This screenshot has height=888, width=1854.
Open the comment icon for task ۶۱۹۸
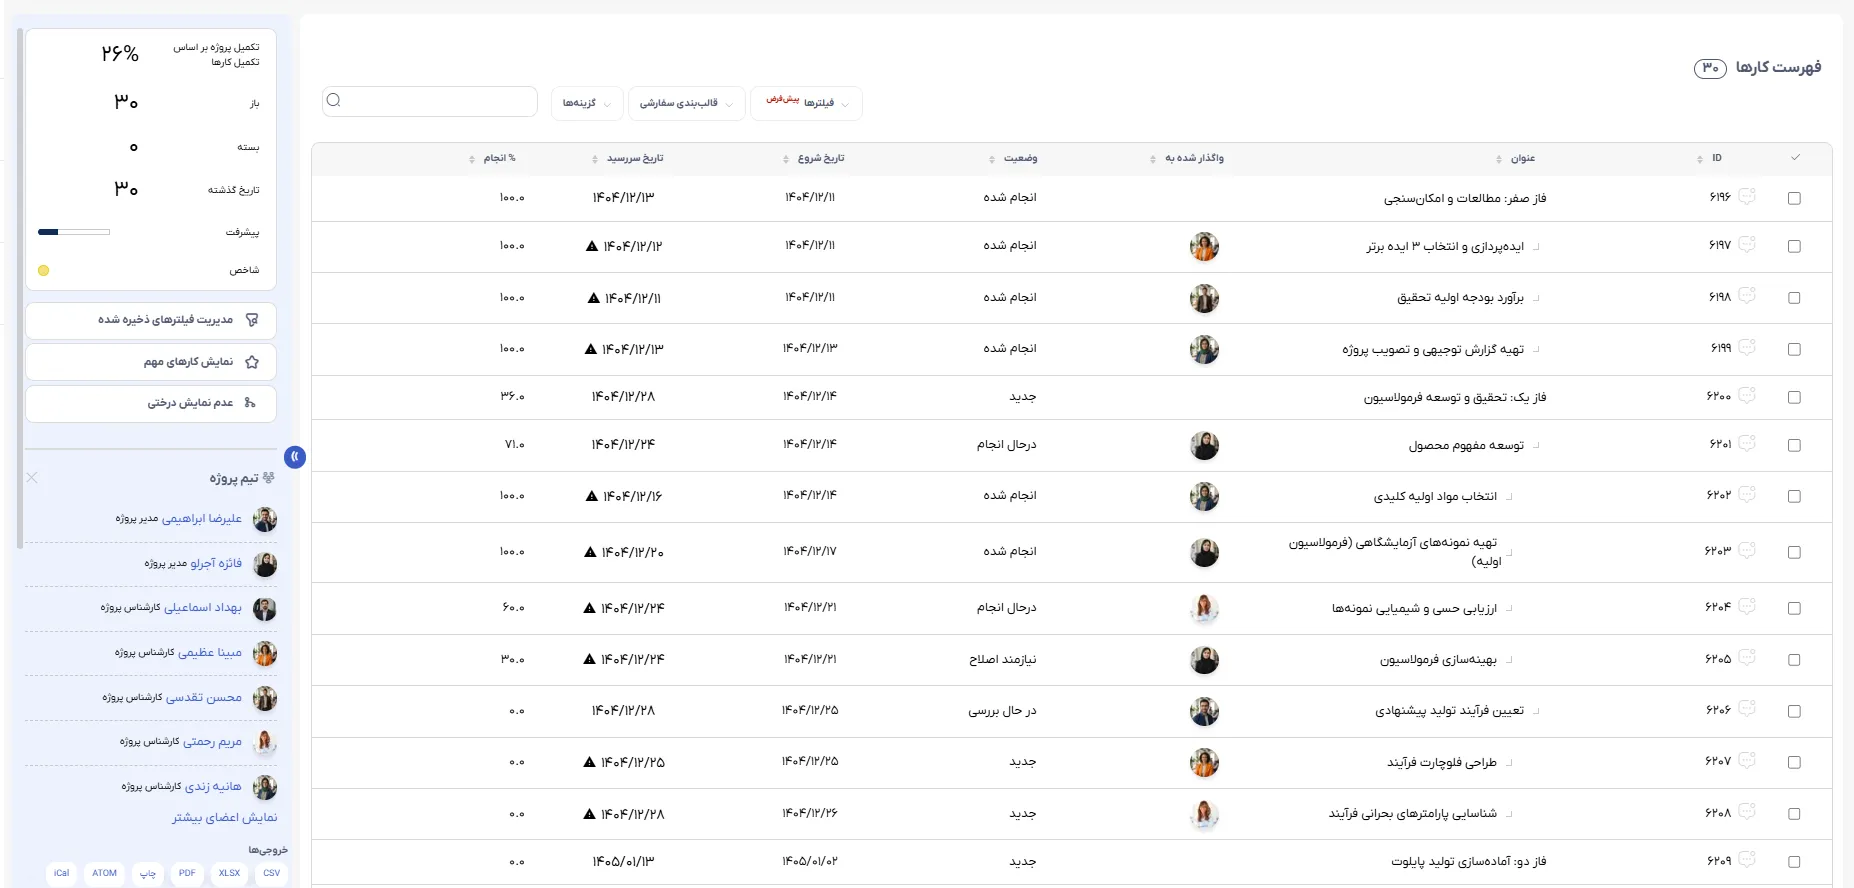click(x=1747, y=296)
